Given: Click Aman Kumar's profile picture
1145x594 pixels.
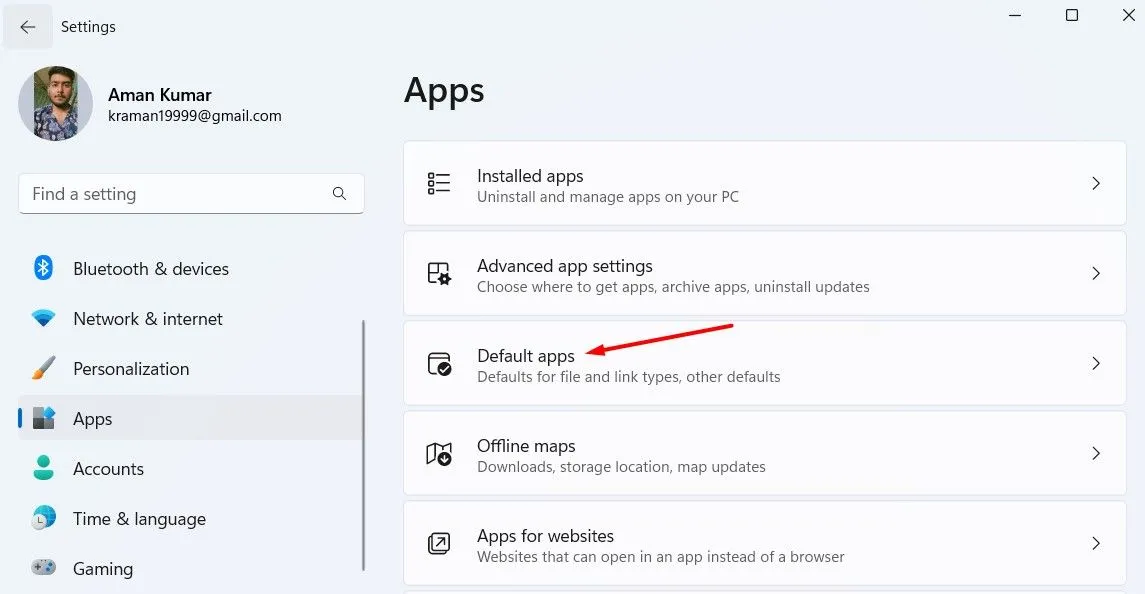Looking at the screenshot, I should point(55,103).
